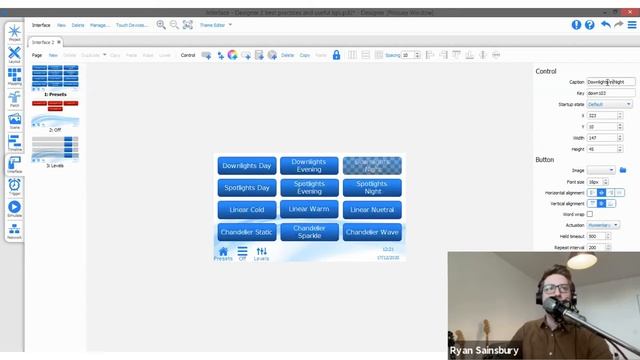The image size is (640, 360).
Task: Set horizontal alignment to left
Action: [x=592, y=193]
